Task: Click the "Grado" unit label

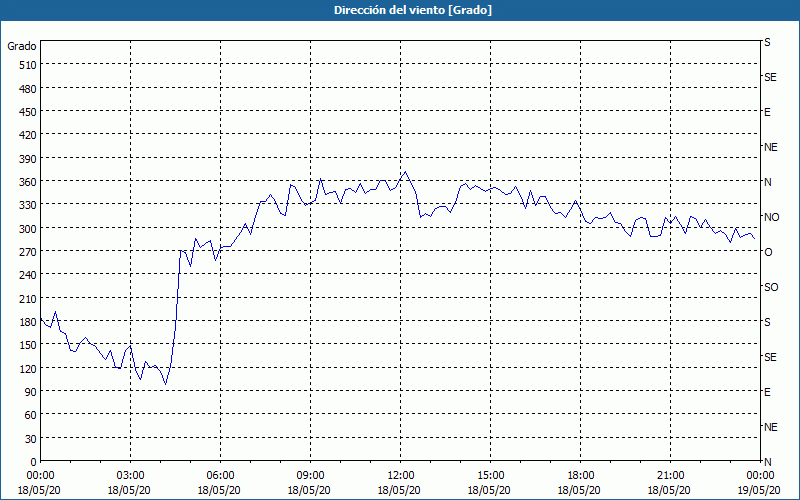Action: click(x=22, y=46)
